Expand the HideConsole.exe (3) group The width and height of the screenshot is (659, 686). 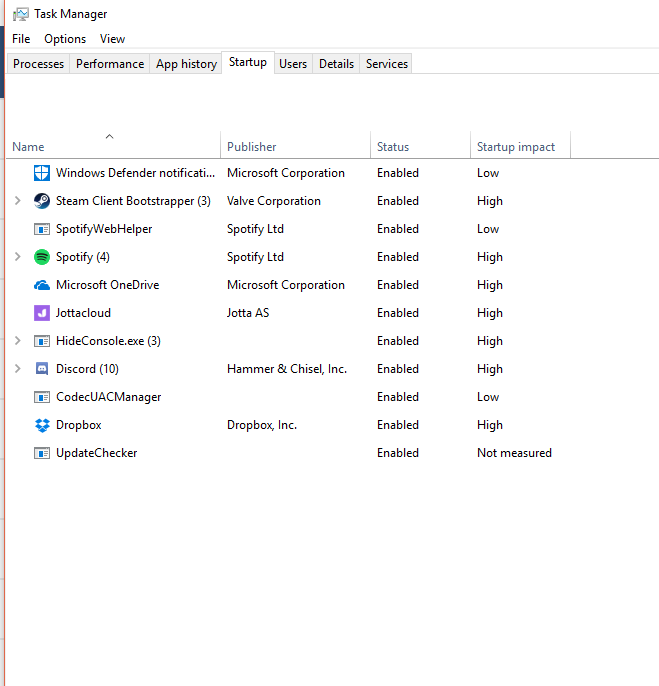tap(18, 341)
